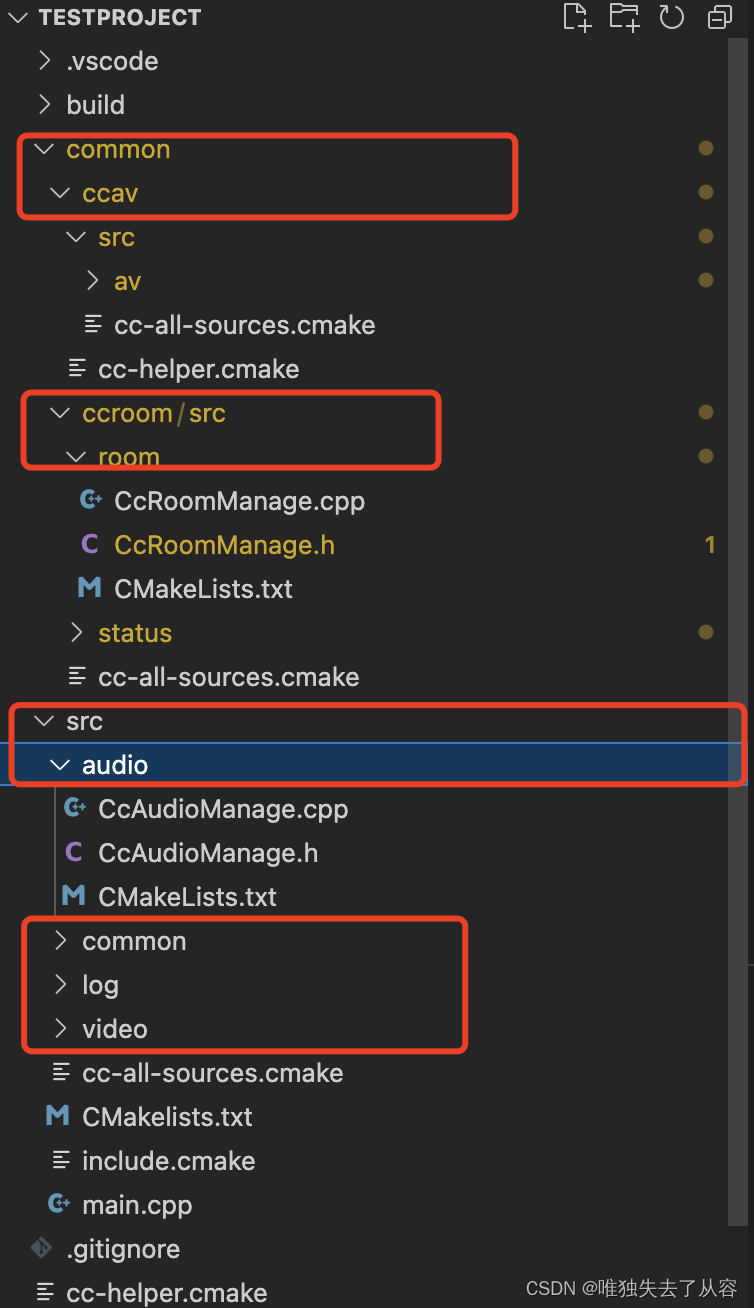
Task: Expand the av folder
Action: 89,280
